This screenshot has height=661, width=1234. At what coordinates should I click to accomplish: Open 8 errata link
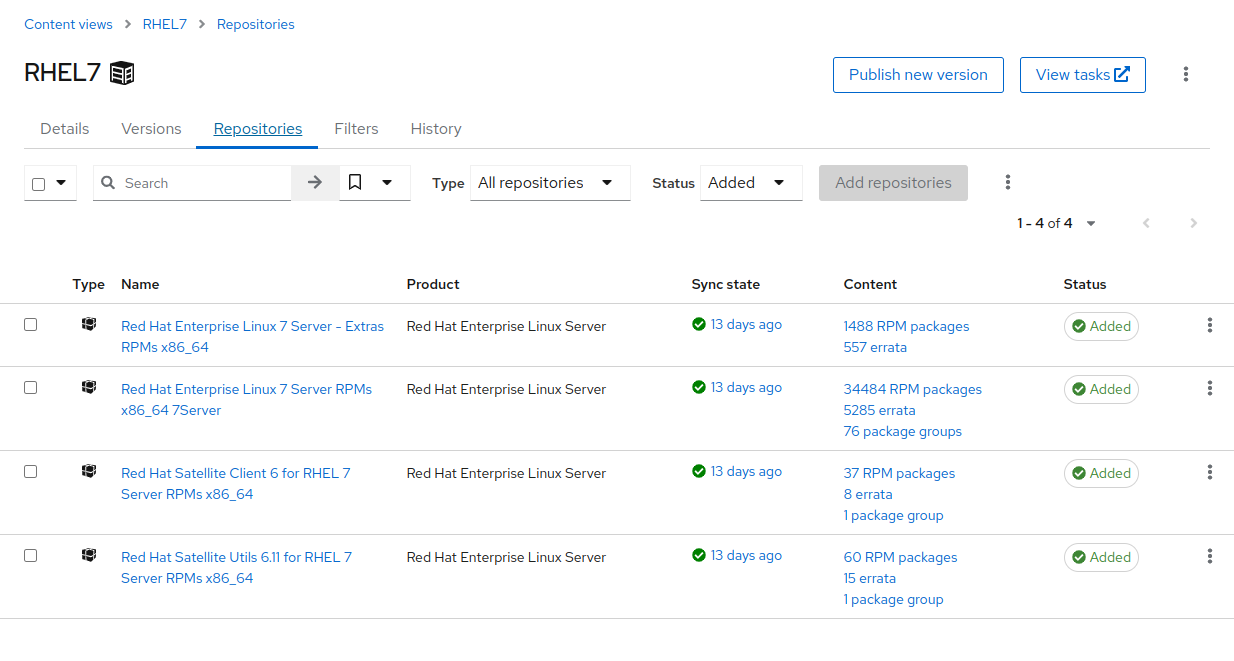868,494
